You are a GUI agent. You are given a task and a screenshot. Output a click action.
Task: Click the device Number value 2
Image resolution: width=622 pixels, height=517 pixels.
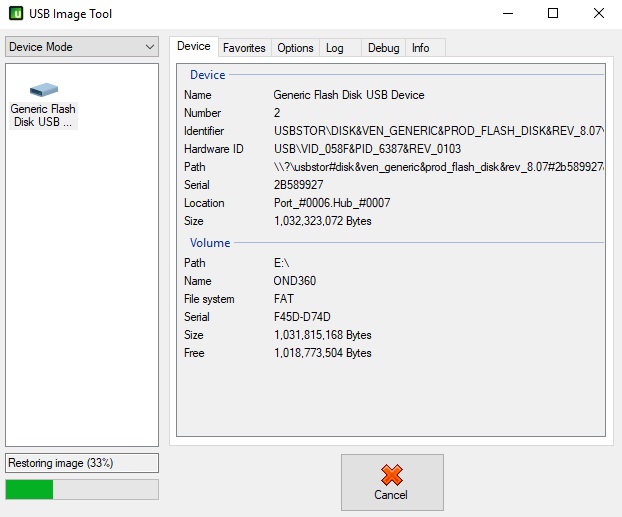coord(277,113)
